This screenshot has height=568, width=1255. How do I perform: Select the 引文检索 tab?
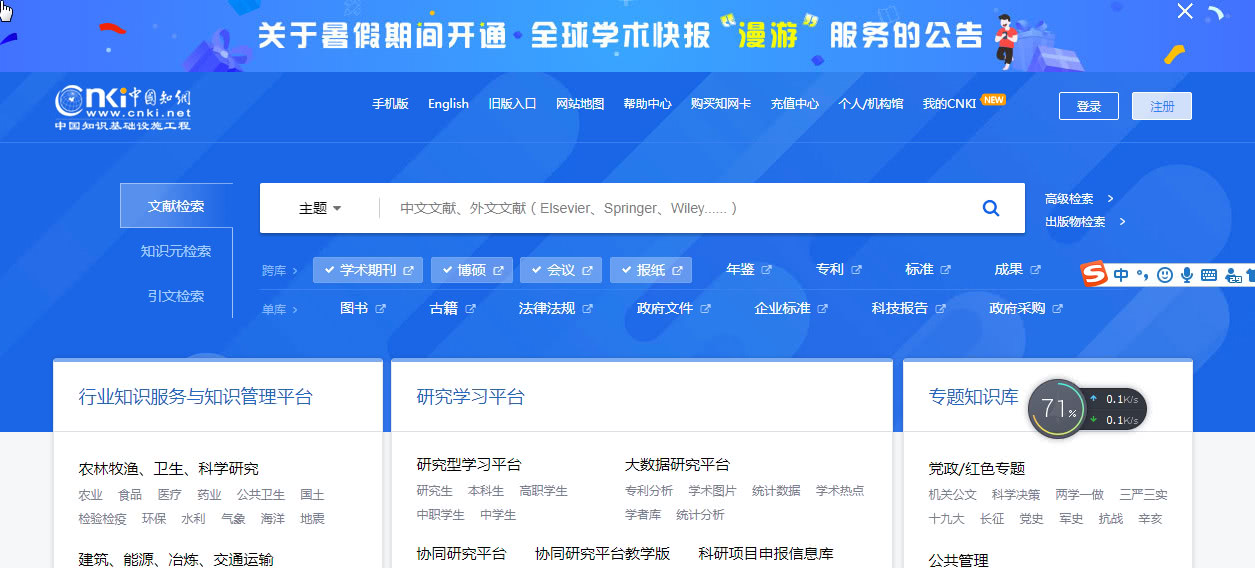(x=176, y=296)
